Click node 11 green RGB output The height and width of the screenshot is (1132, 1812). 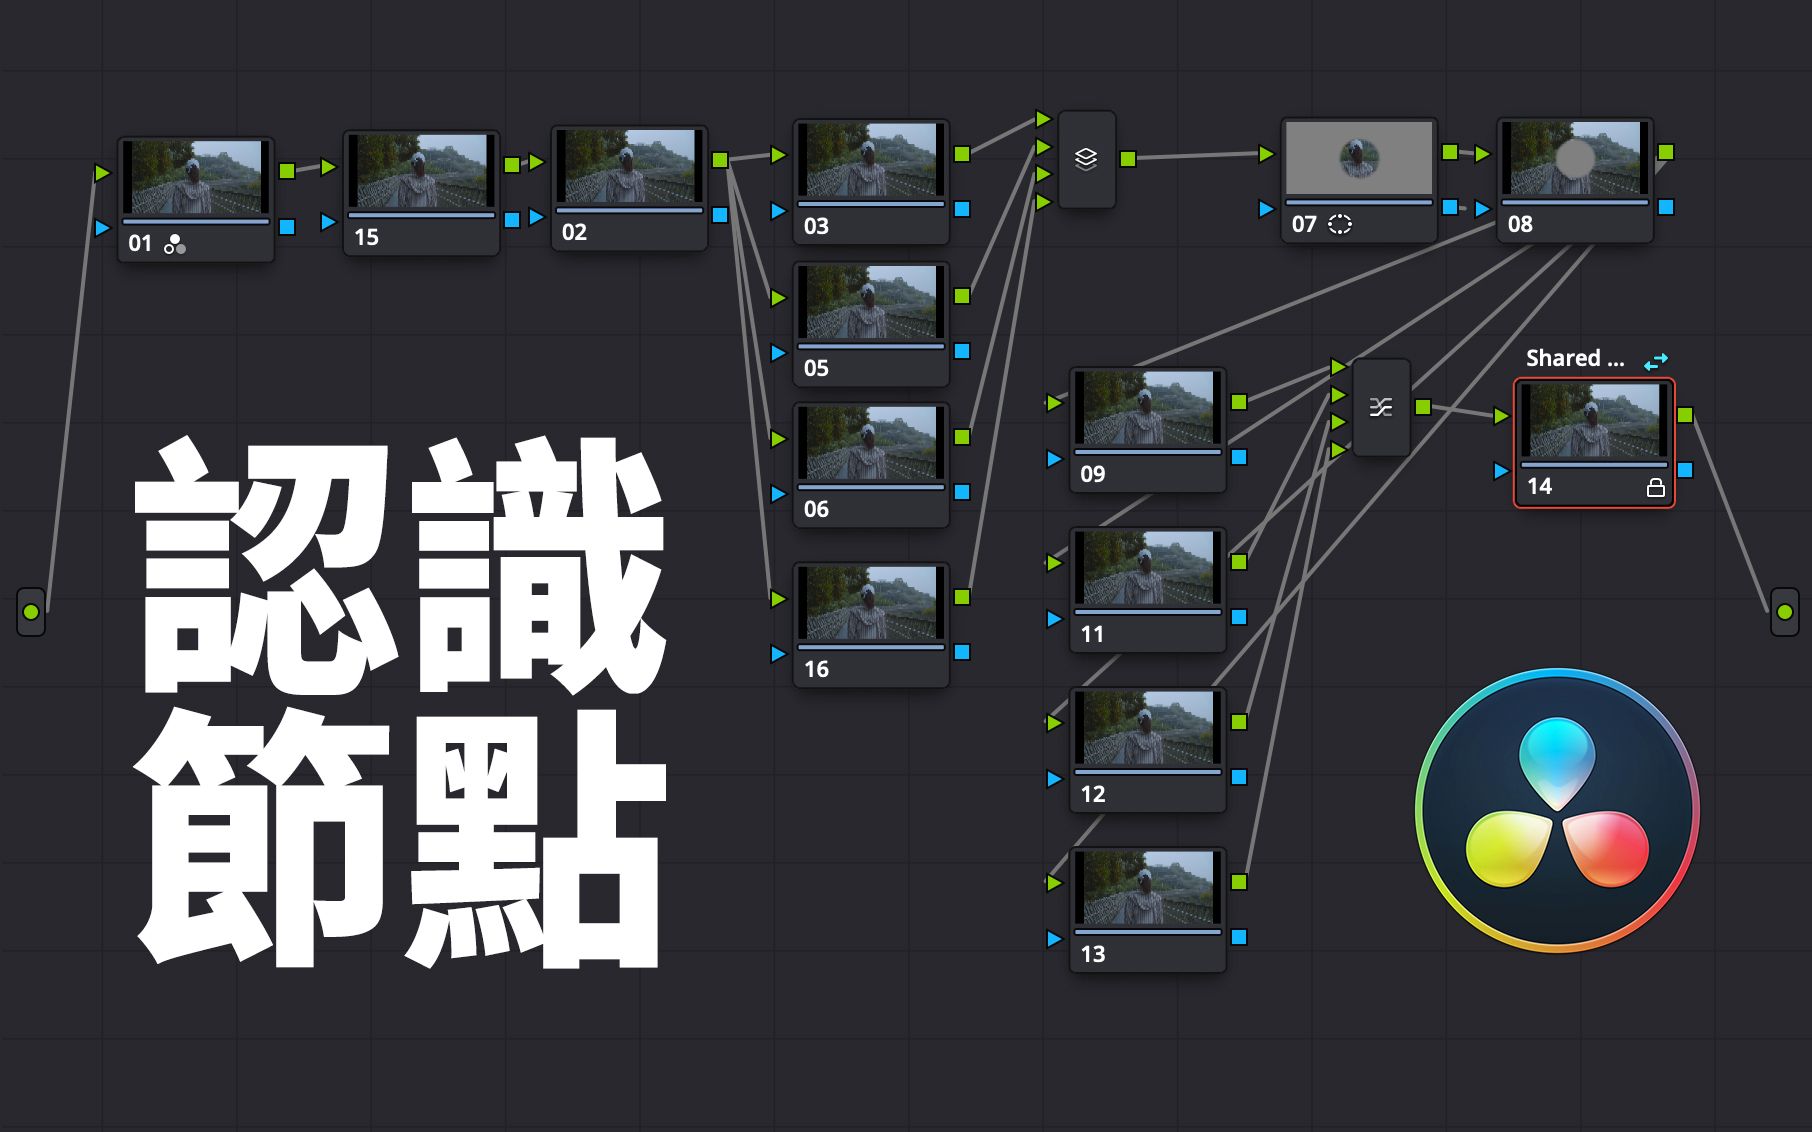pos(1239,562)
